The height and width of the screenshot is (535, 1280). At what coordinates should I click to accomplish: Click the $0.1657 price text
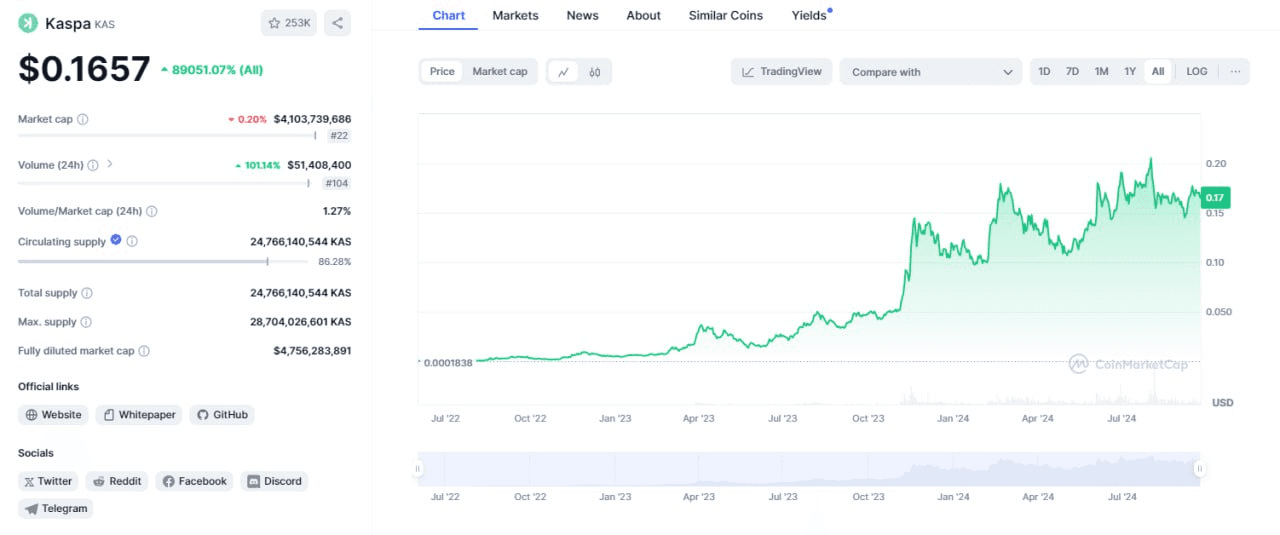[x=84, y=68]
